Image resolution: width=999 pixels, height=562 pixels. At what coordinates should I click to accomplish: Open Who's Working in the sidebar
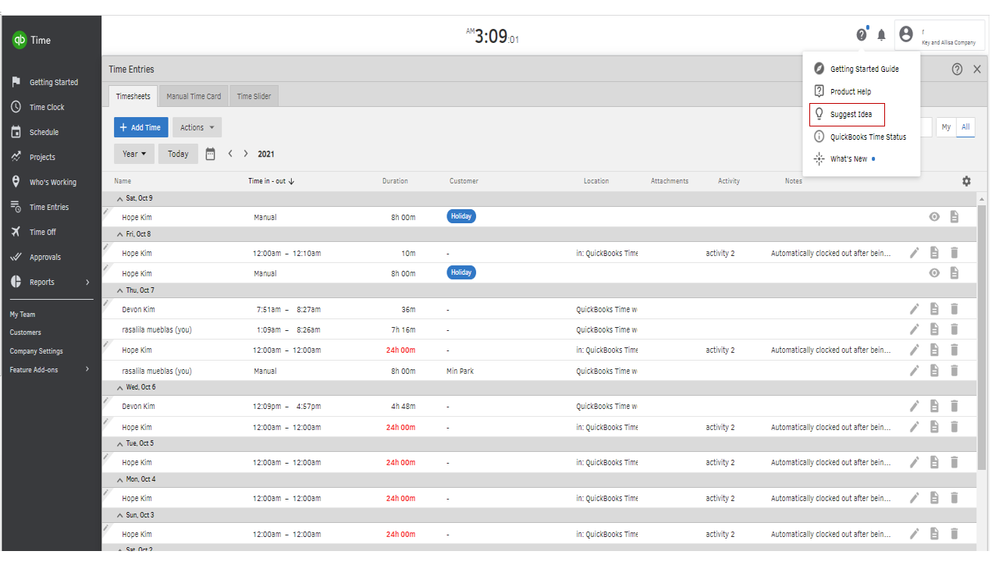pyautogui.click(x=43, y=182)
